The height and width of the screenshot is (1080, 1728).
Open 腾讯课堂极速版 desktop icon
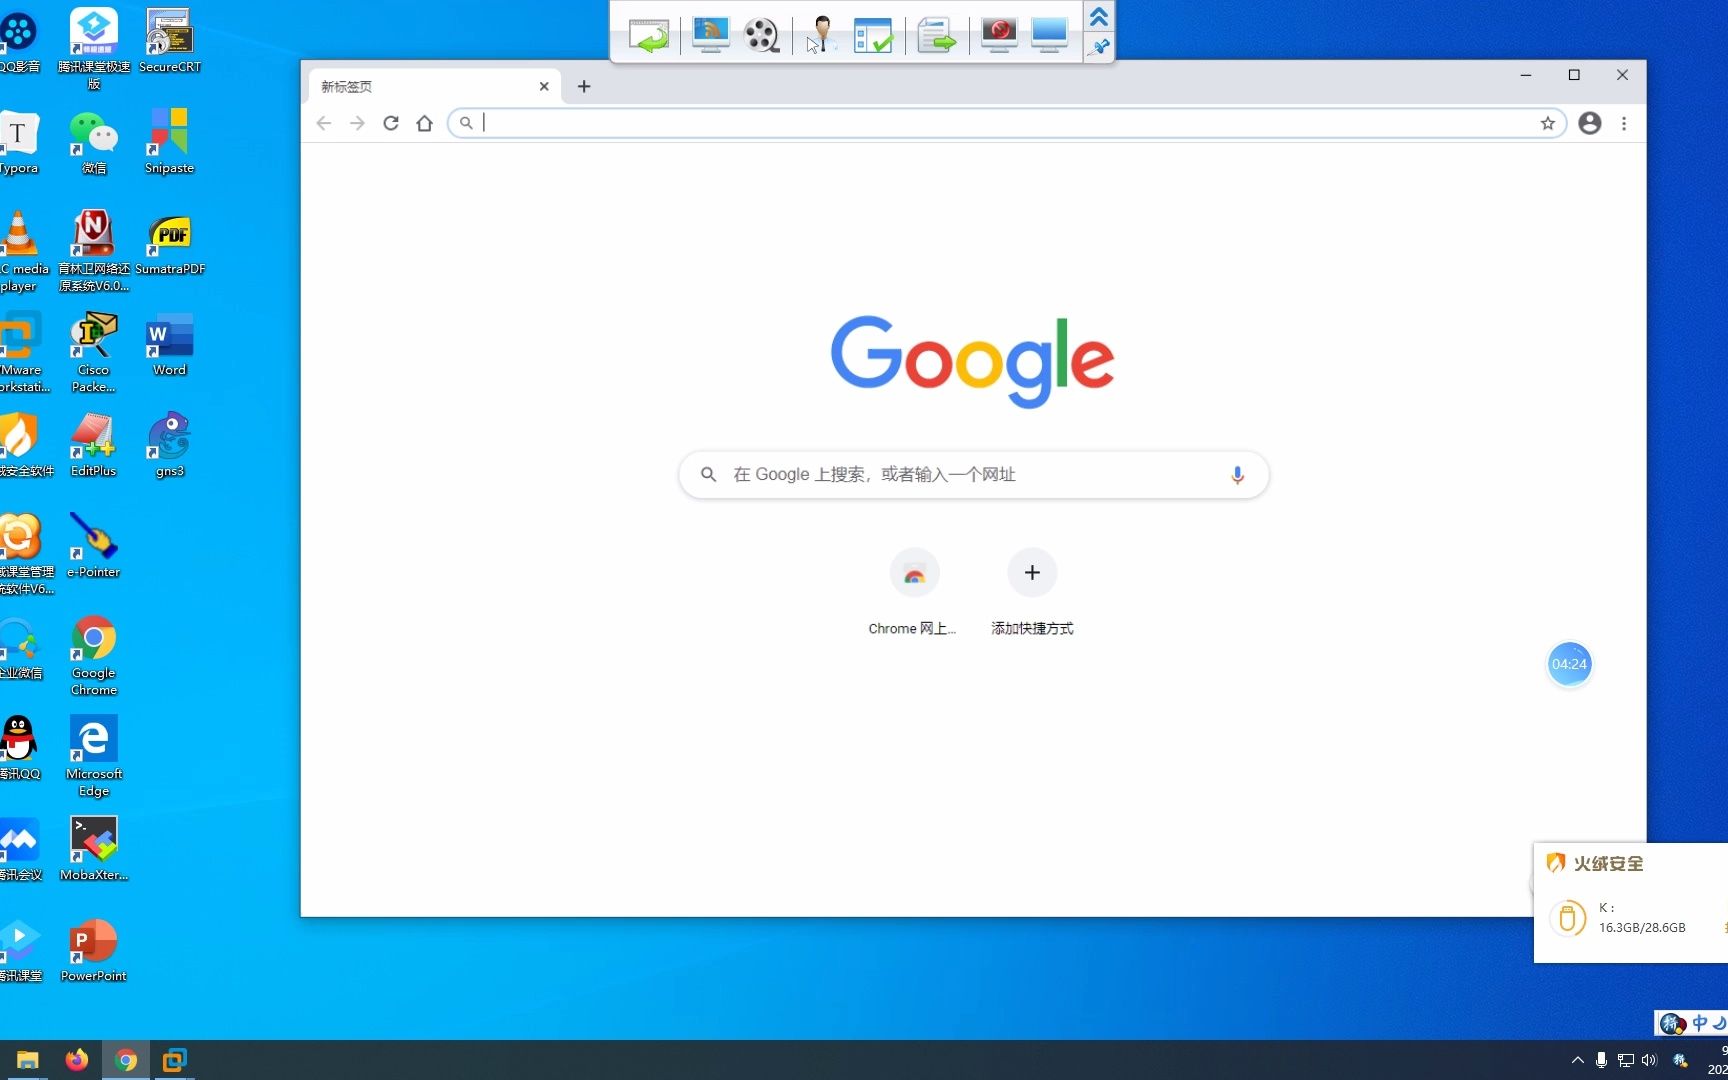coord(94,48)
